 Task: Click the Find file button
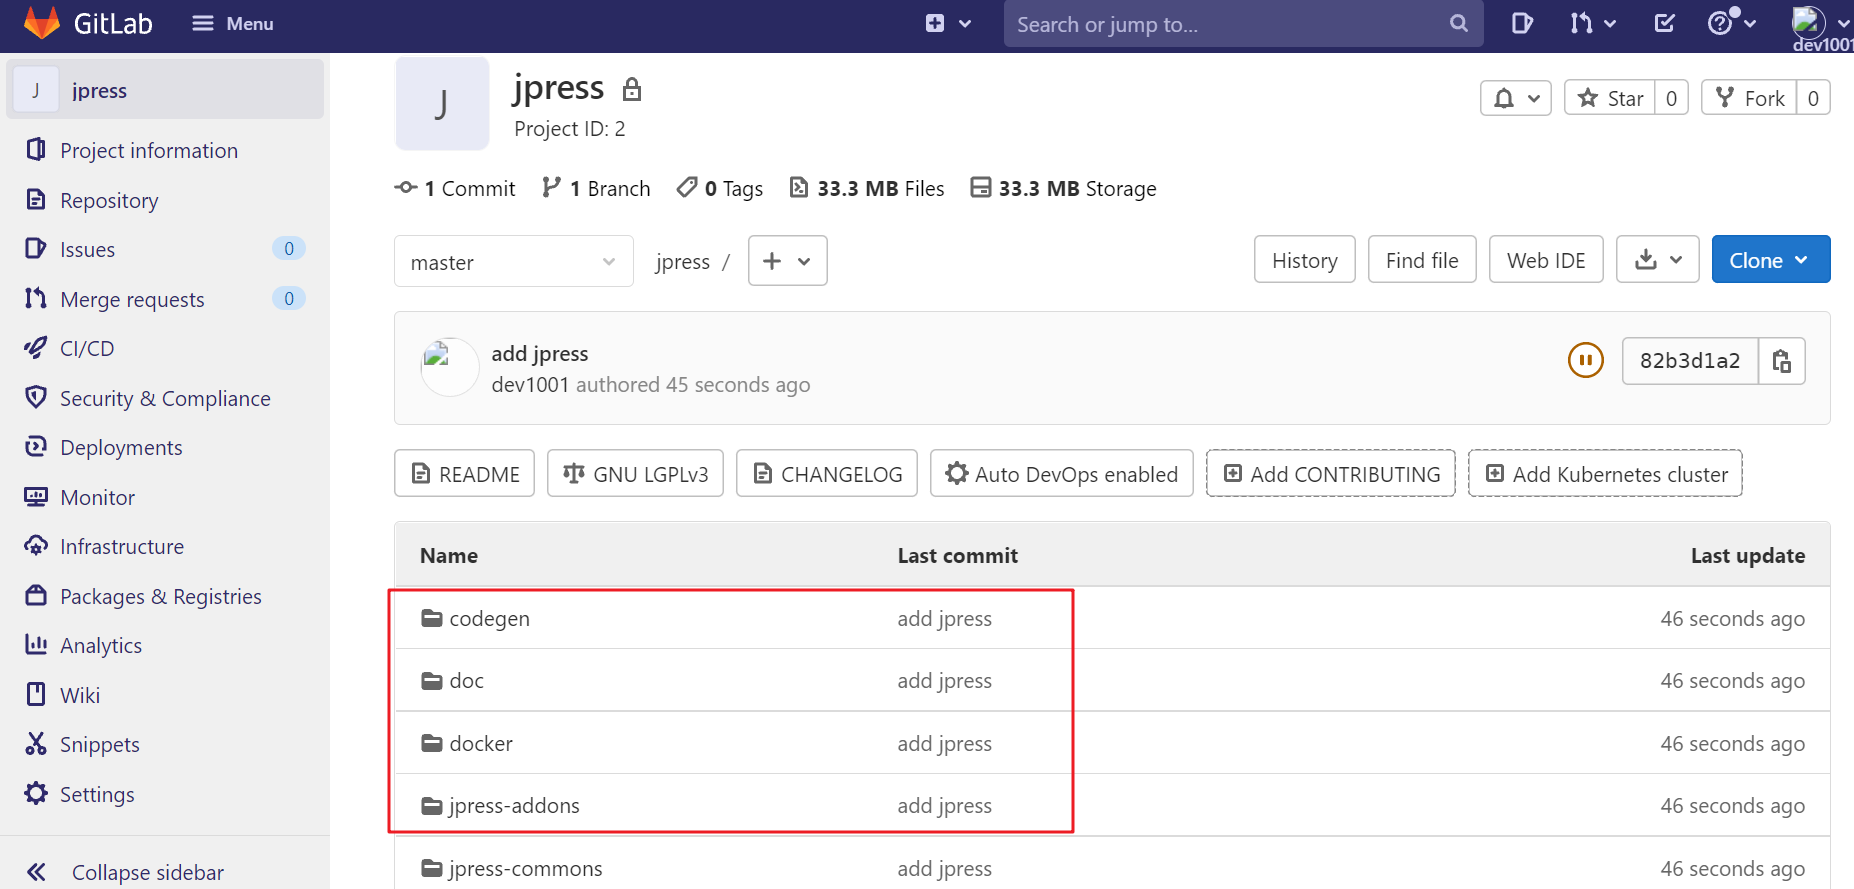pyautogui.click(x=1422, y=260)
